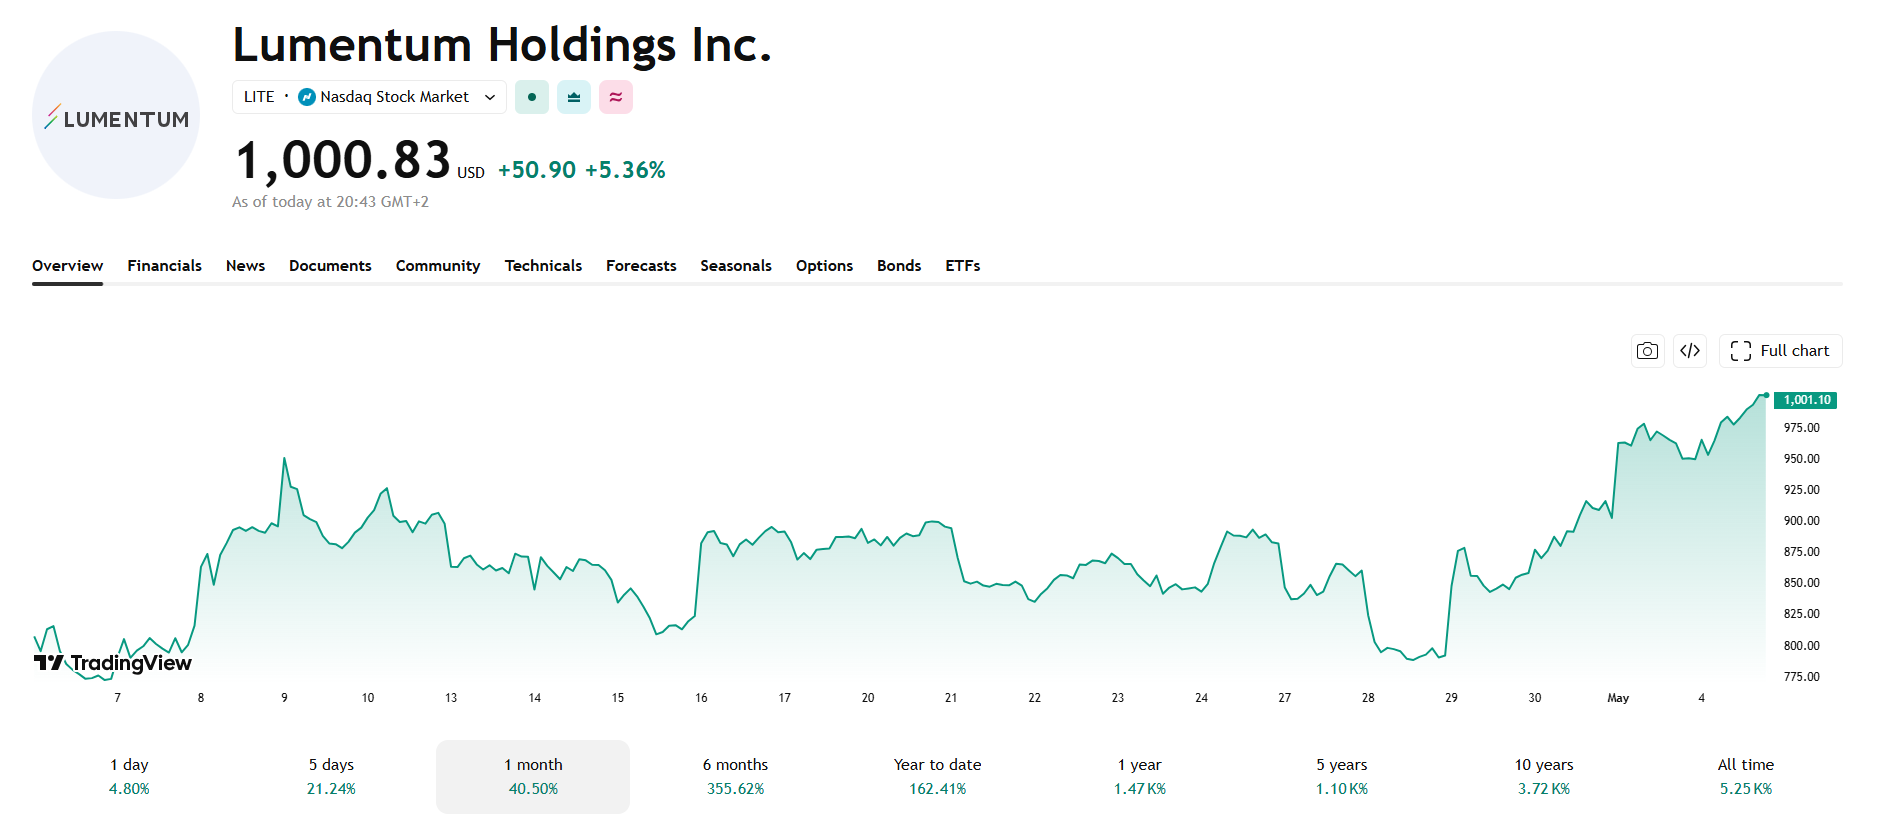Take a chart snapshot with the camera icon
Viewport: 1880px width, 818px height.
point(1647,351)
